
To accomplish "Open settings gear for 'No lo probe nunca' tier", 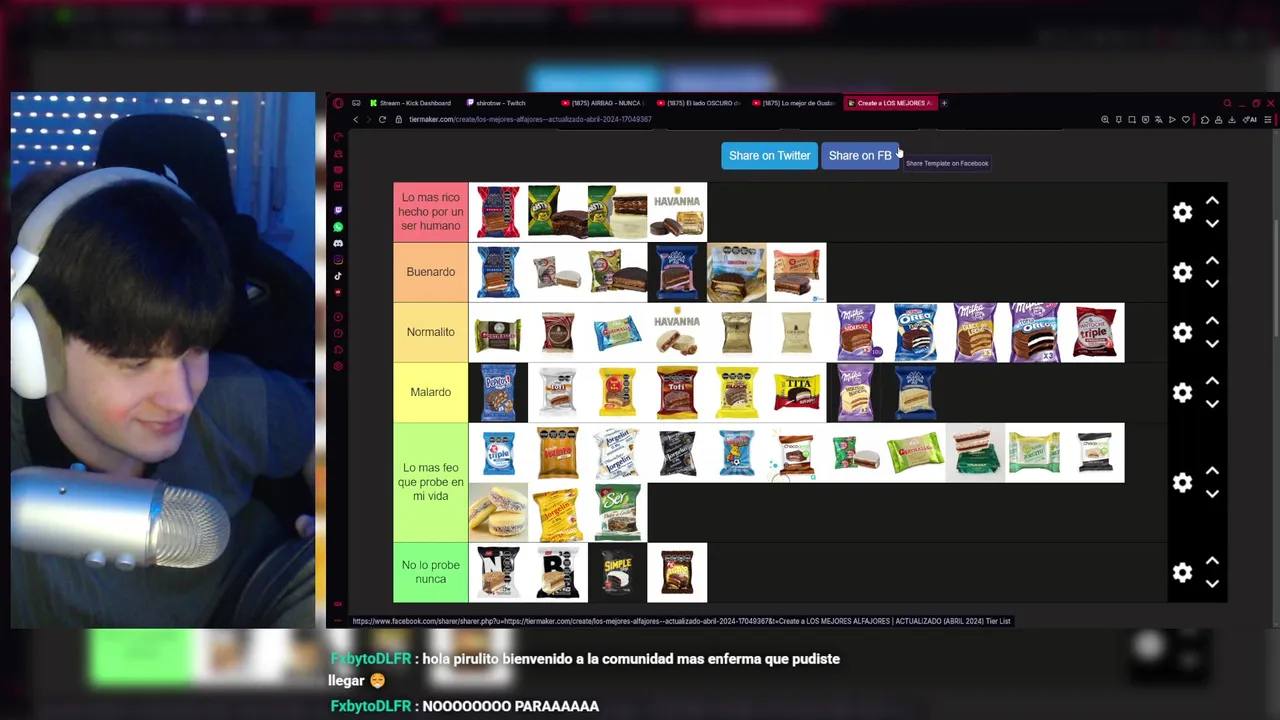I will [1182, 572].
